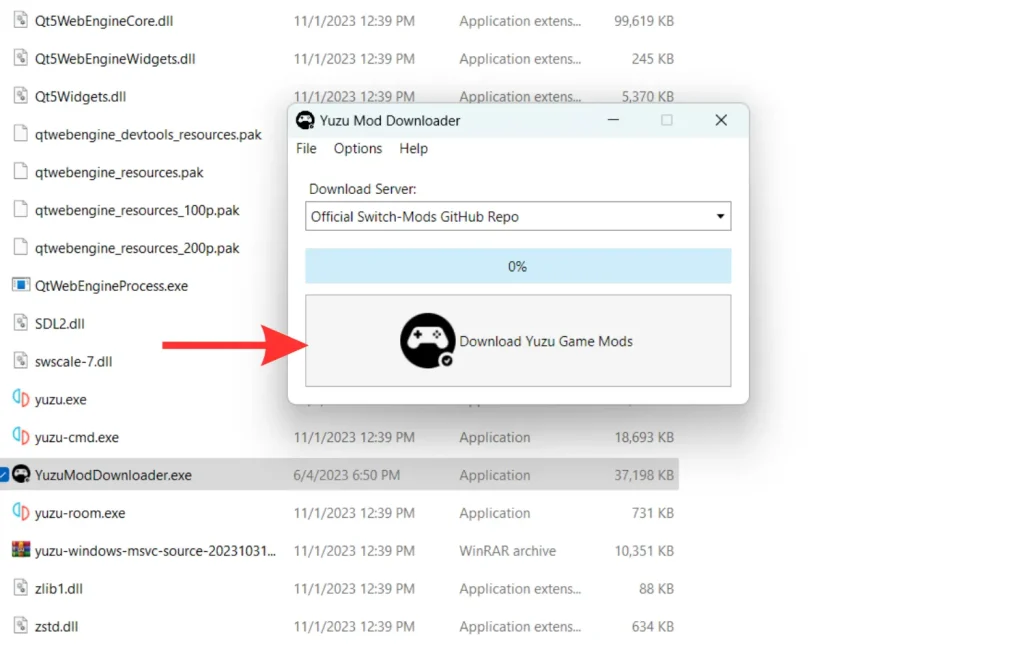This screenshot has width=1024, height=649.
Task: Select the YuzuModDownloader.exe file name
Action: tap(114, 475)
